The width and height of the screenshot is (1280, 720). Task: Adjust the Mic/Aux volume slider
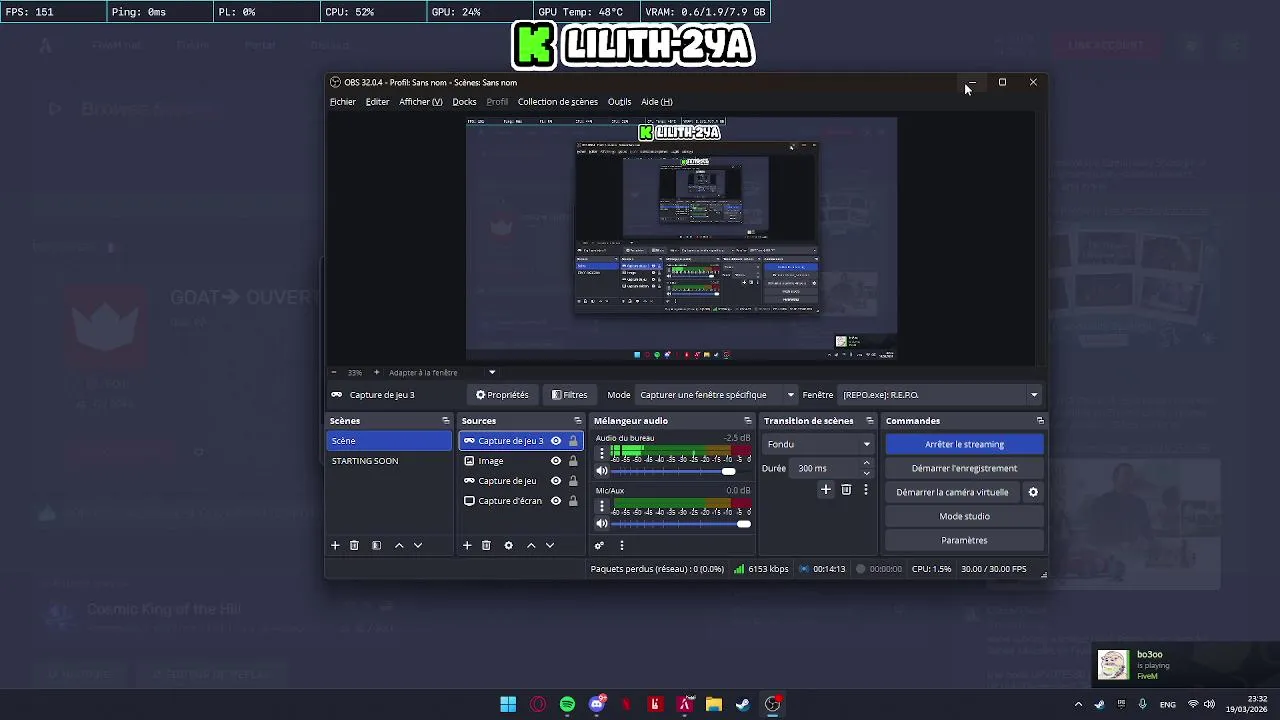tap(743, 524)
